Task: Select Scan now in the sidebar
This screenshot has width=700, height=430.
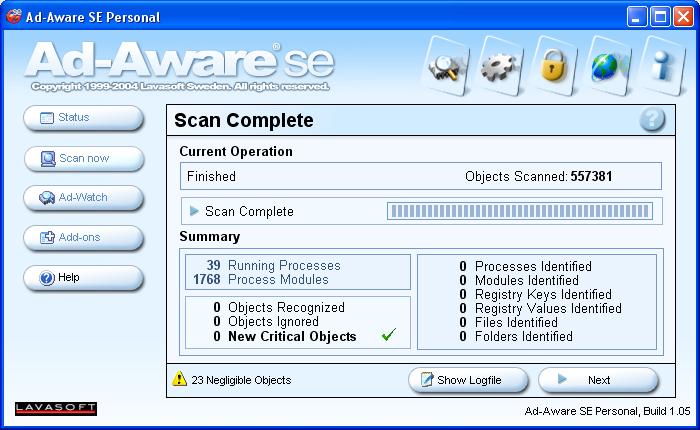Action: coord(83,159)
